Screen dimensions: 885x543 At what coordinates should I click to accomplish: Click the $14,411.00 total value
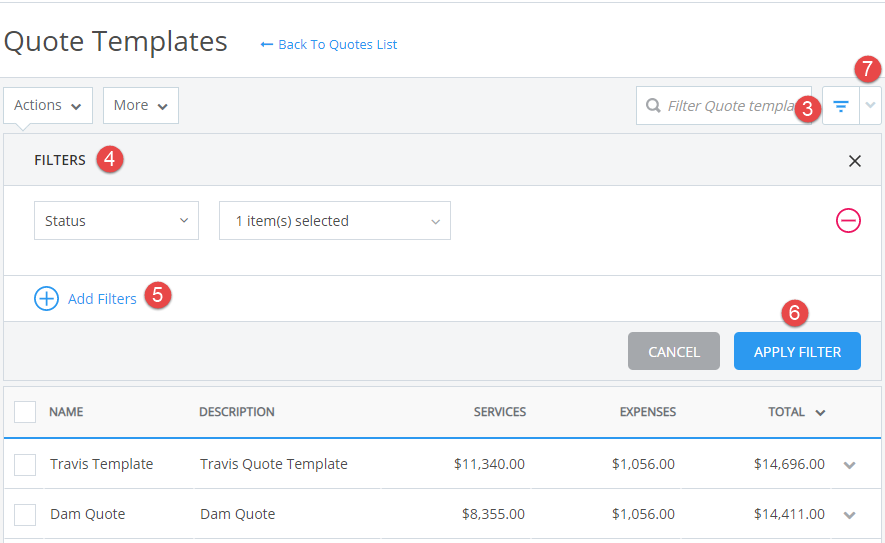789,514
